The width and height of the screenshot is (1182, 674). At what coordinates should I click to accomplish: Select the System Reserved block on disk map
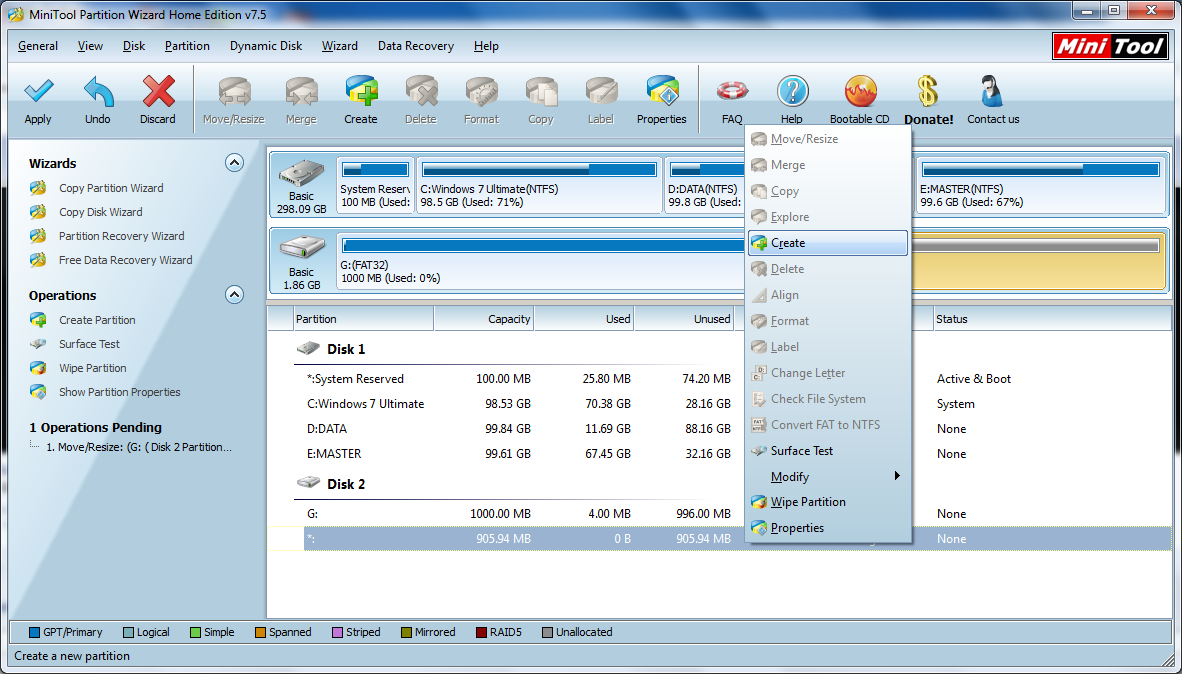pos(375,185)
